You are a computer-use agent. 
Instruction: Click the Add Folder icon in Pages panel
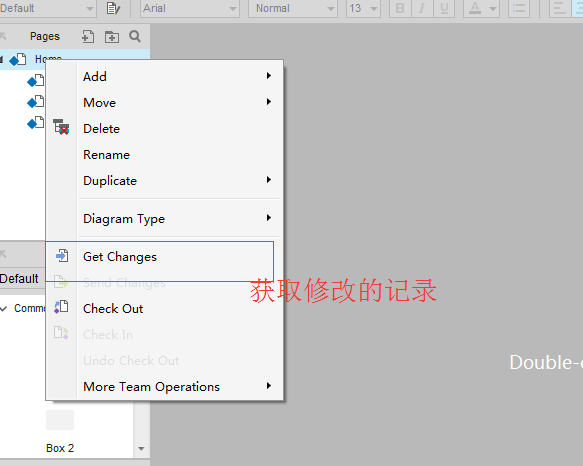pos(112,36)
